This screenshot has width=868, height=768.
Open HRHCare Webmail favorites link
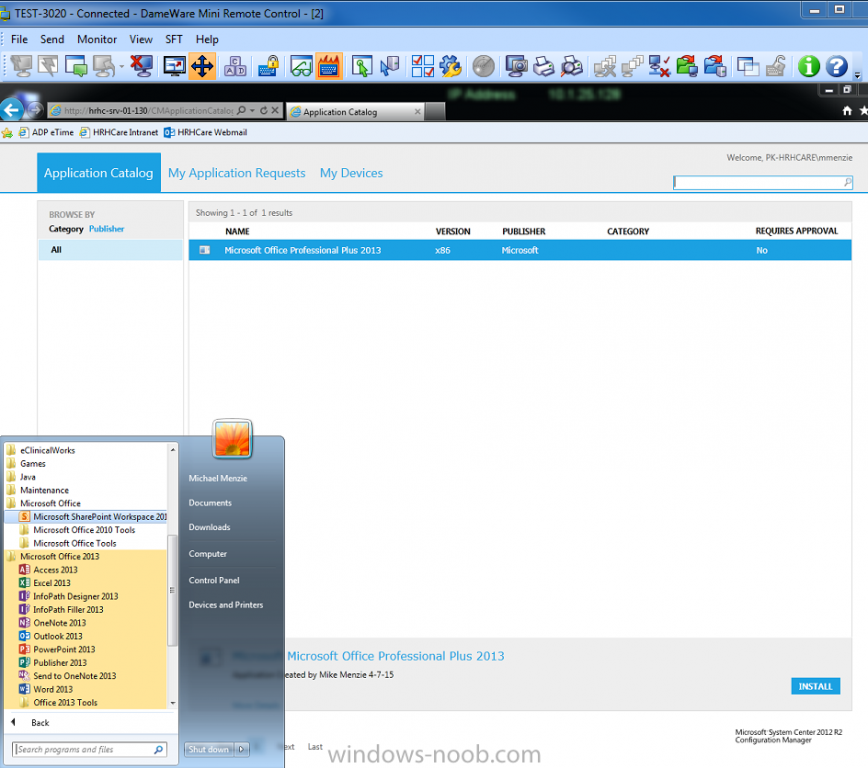(205, 132)
